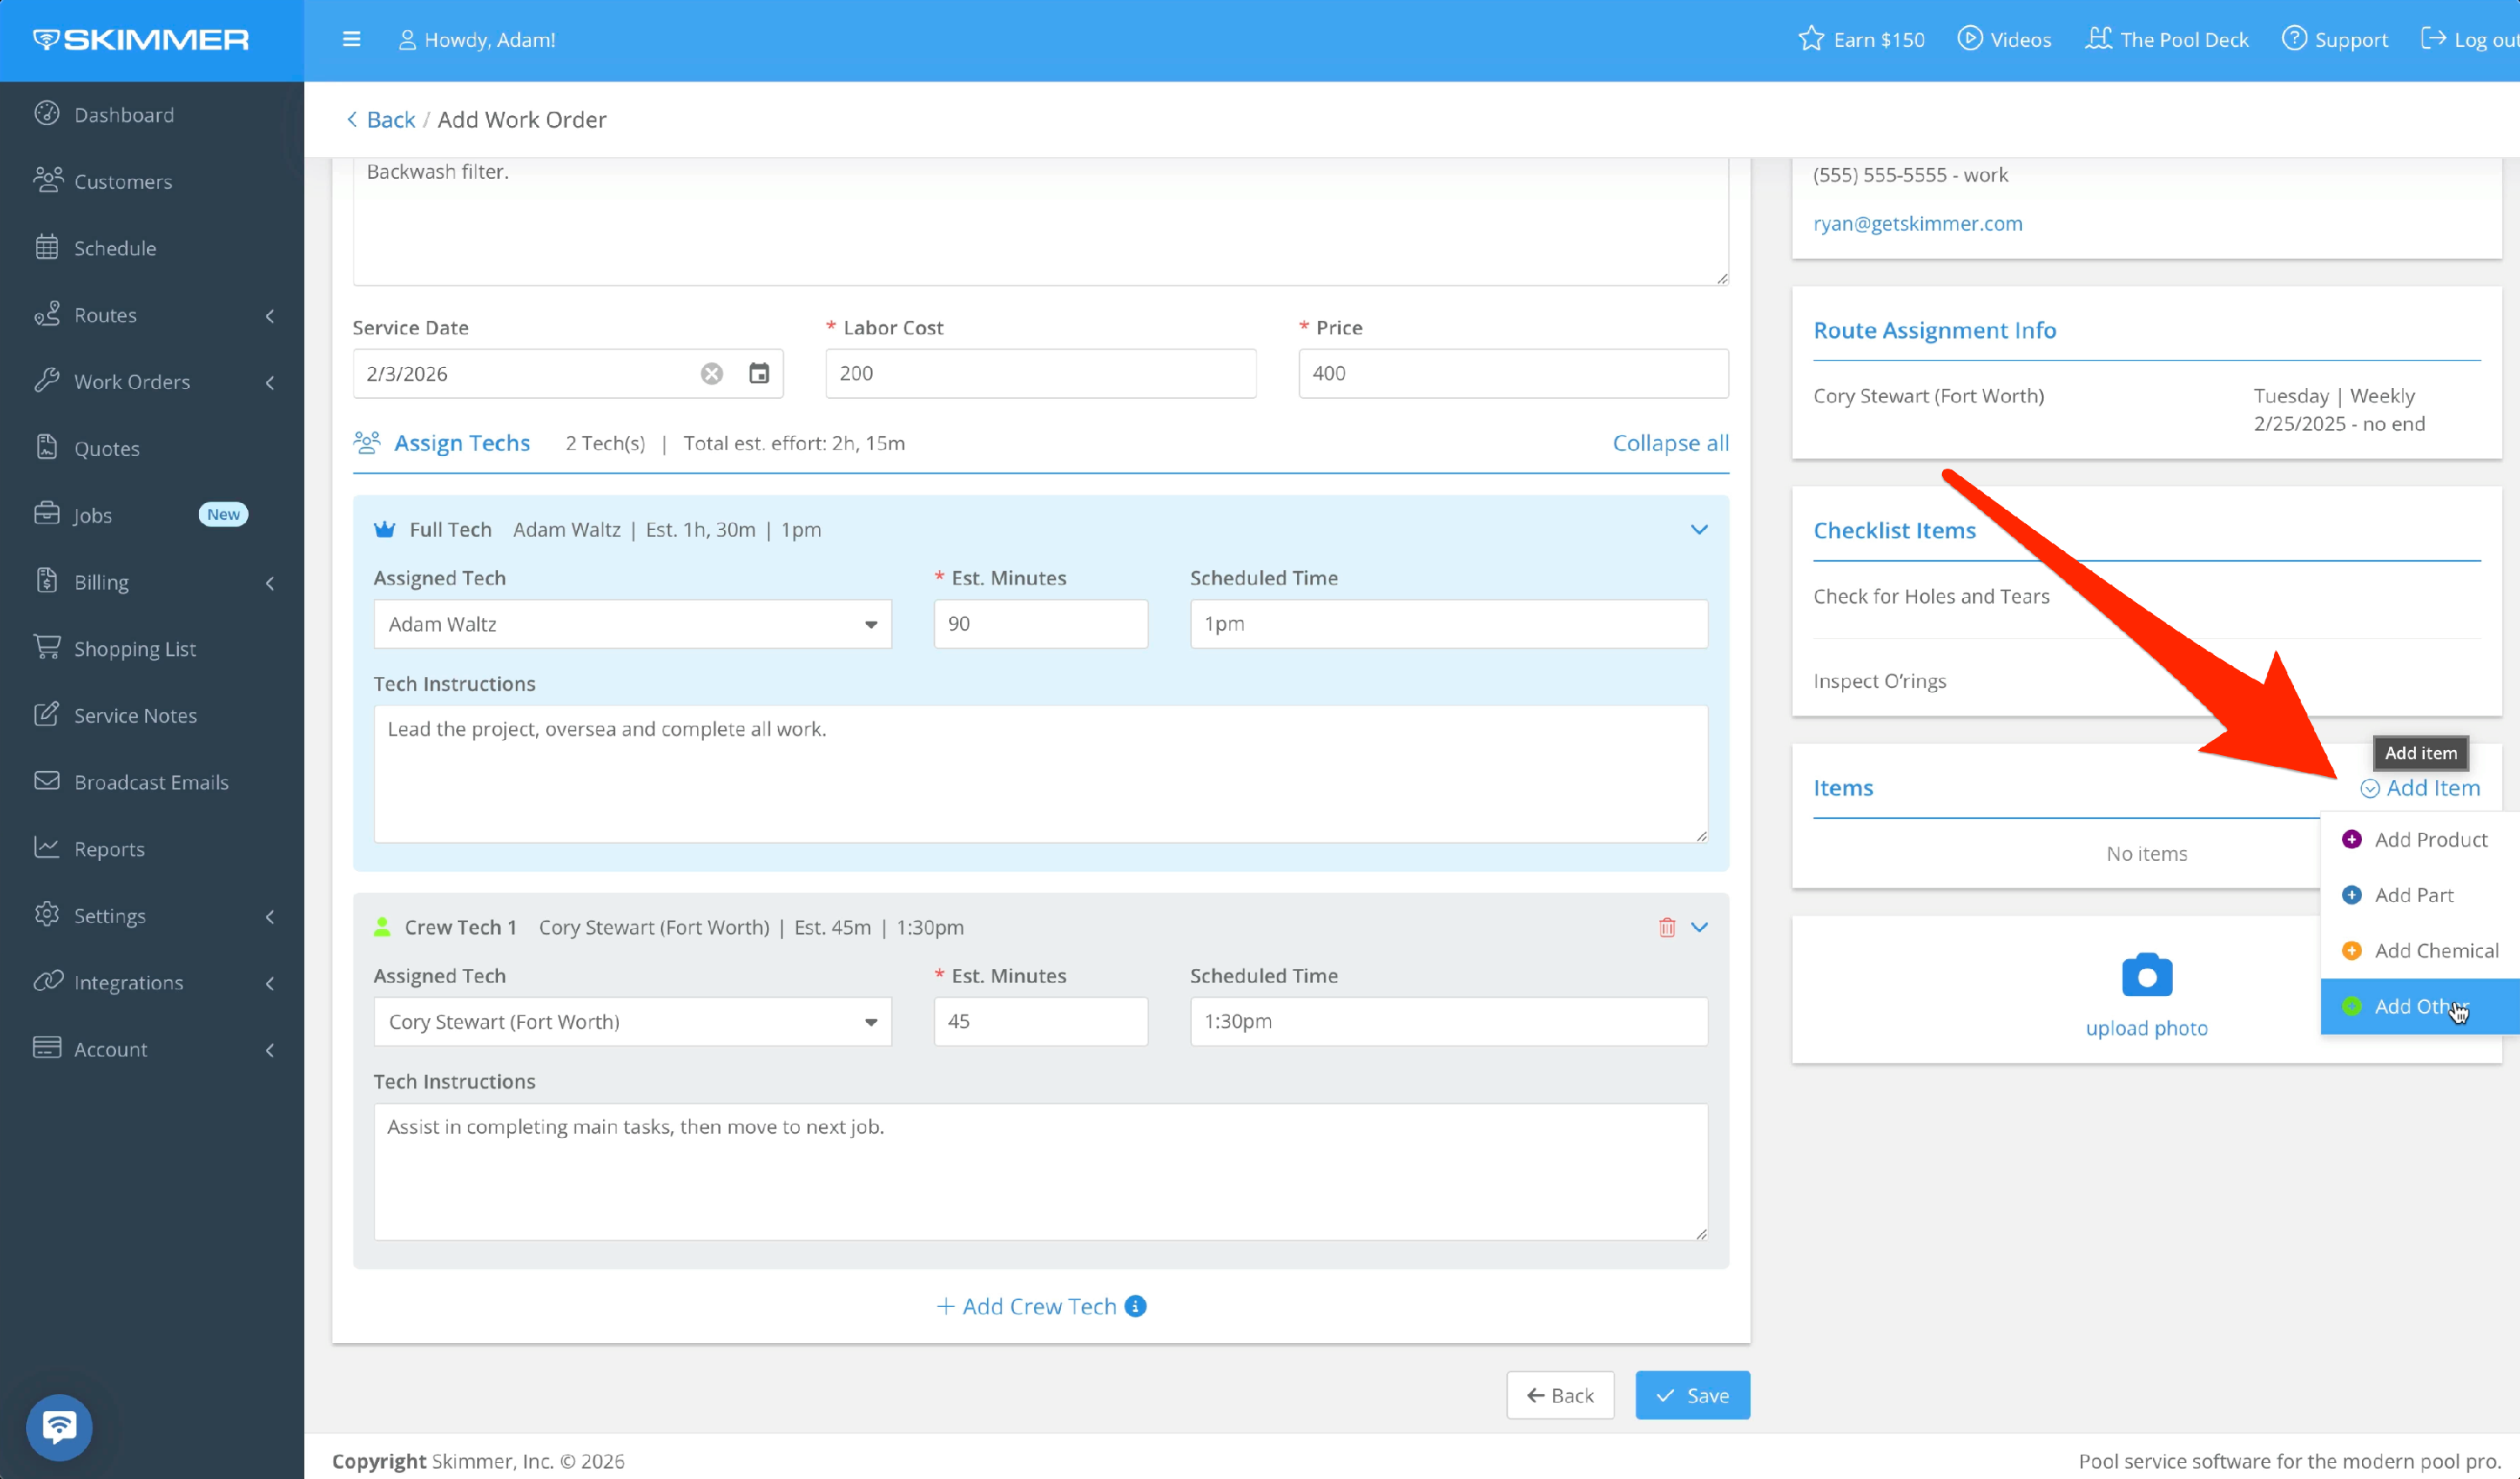Clear the service date with X icon

click(711, 373)
